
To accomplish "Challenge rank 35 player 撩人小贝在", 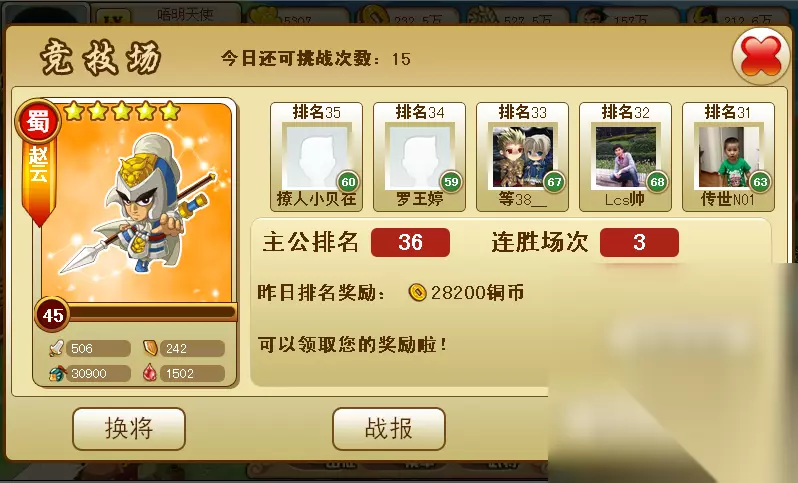I will [316, 157].
